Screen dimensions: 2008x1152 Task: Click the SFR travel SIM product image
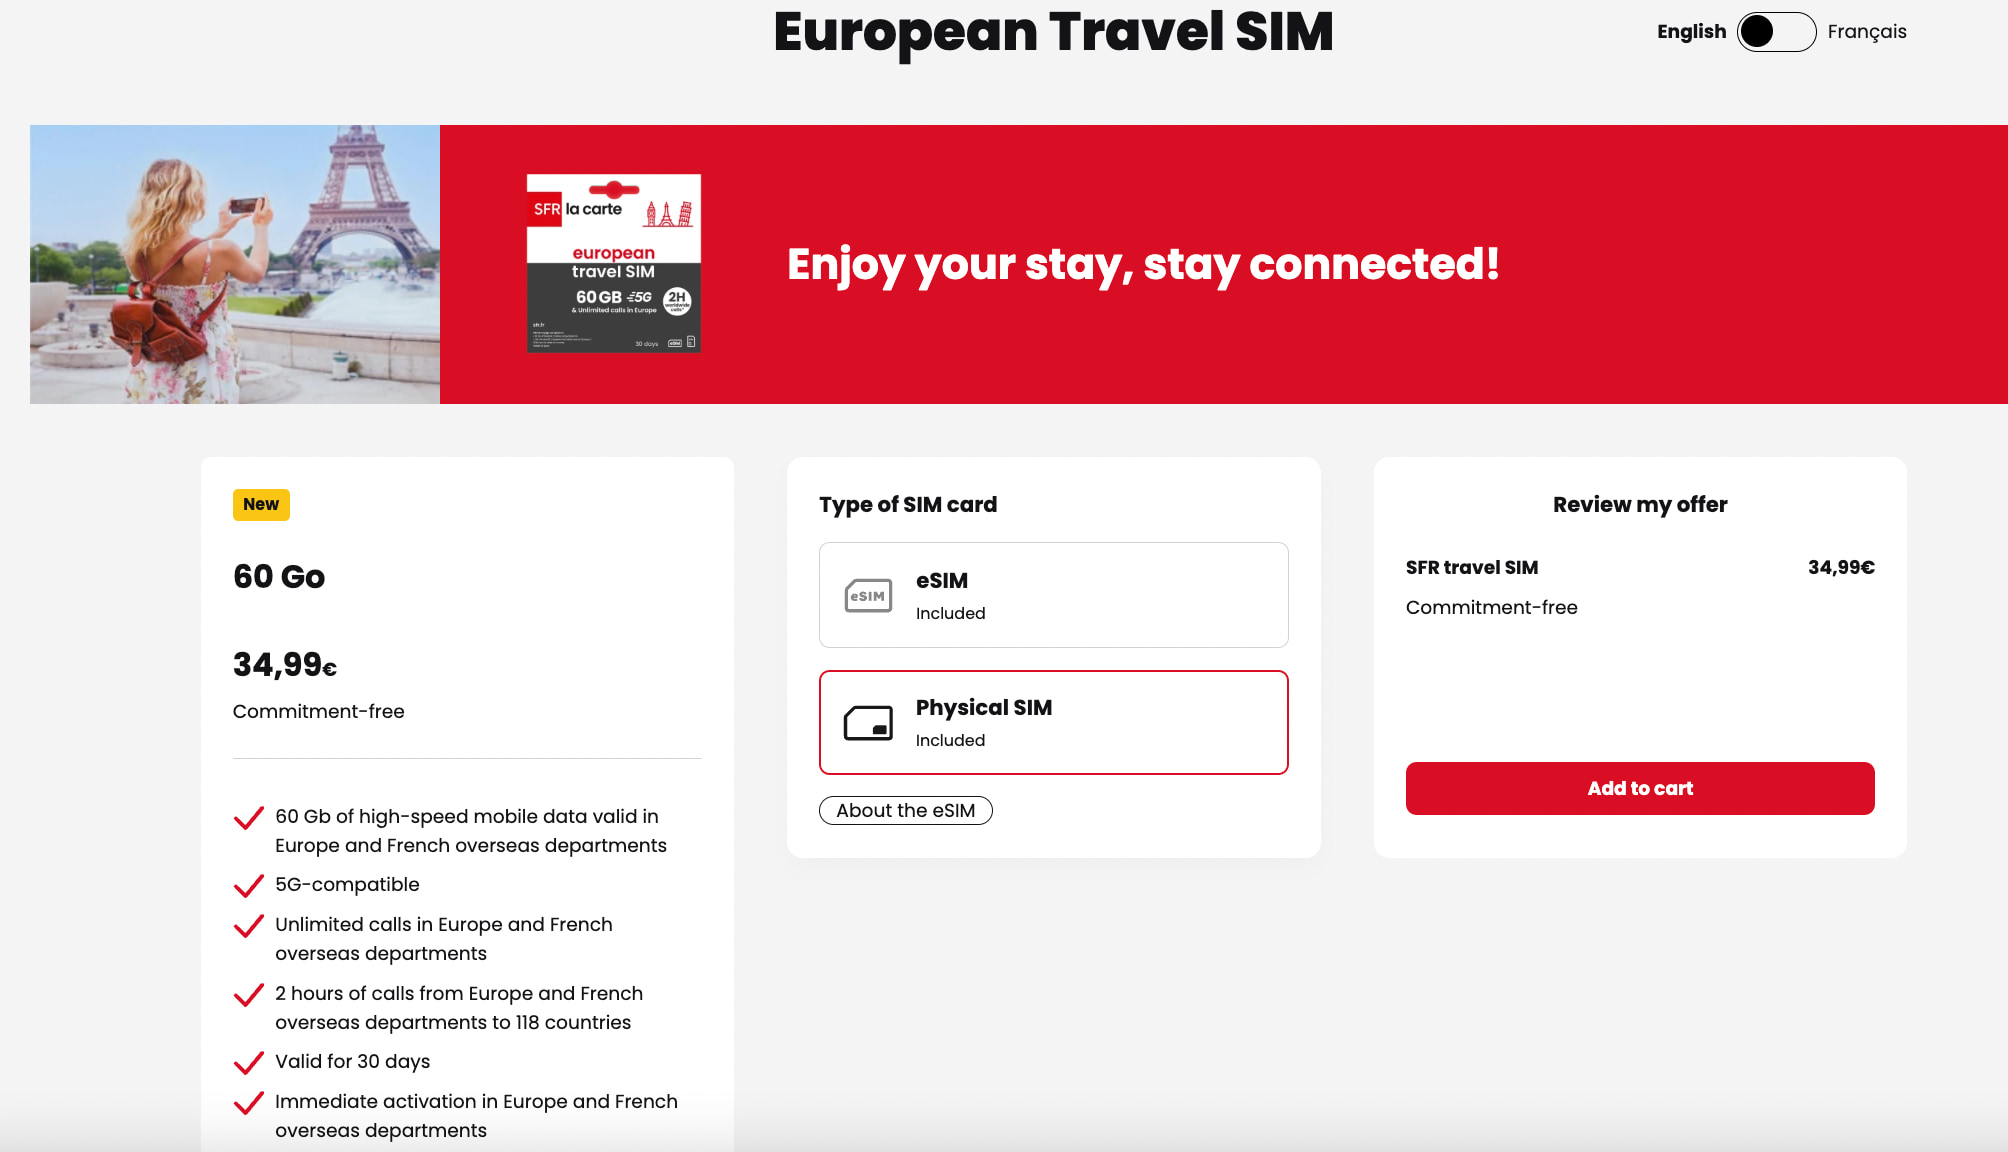613,264
